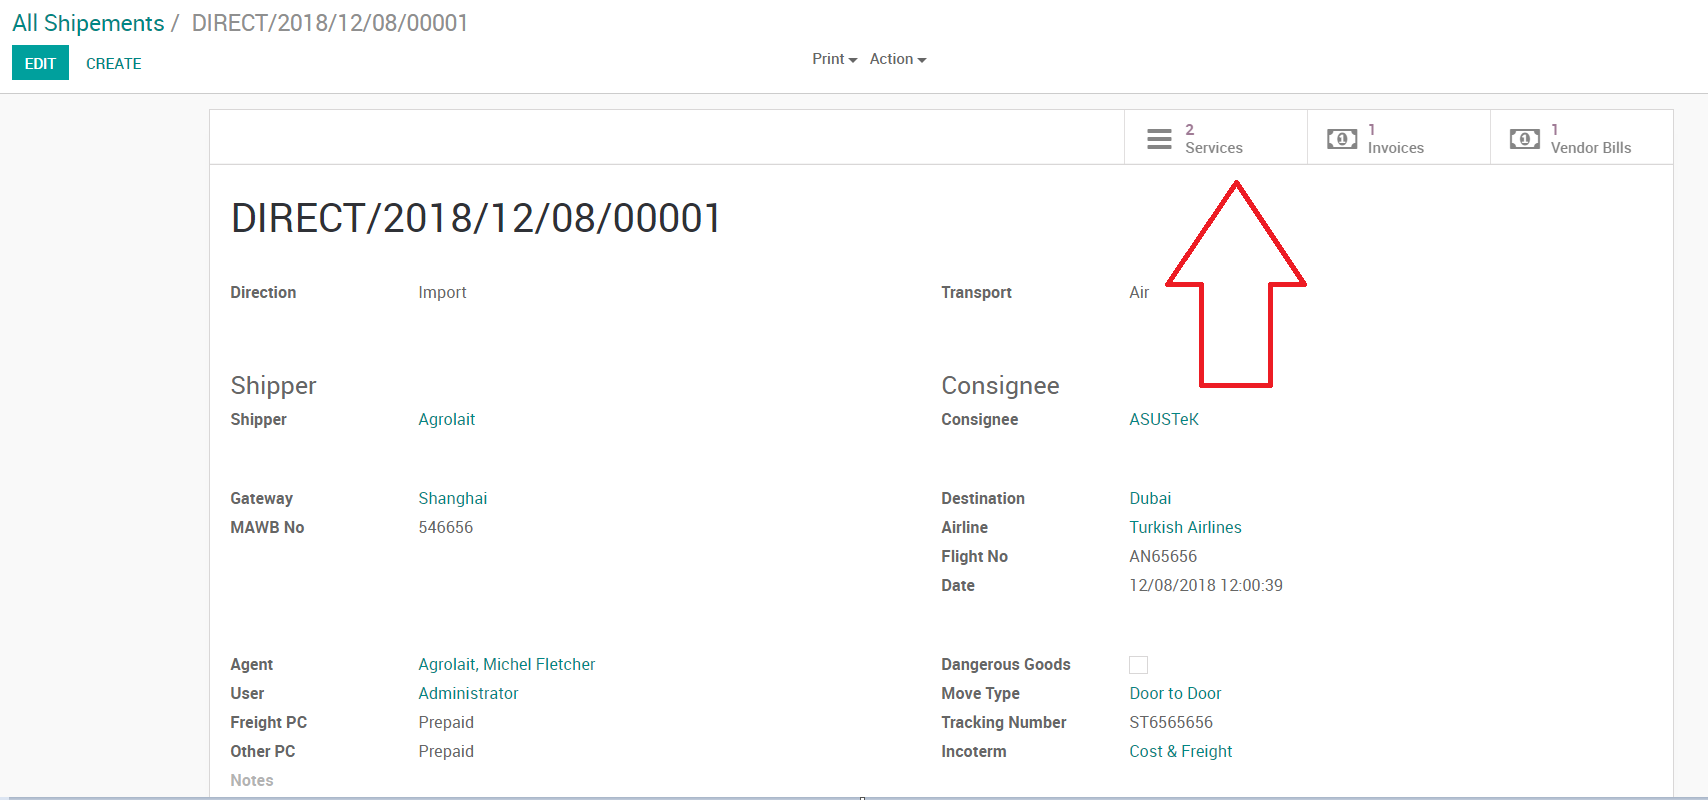Viewport: 1708px width, 800px height.
Task: Open the Dubai destination link
Action: pos(1150,498)
